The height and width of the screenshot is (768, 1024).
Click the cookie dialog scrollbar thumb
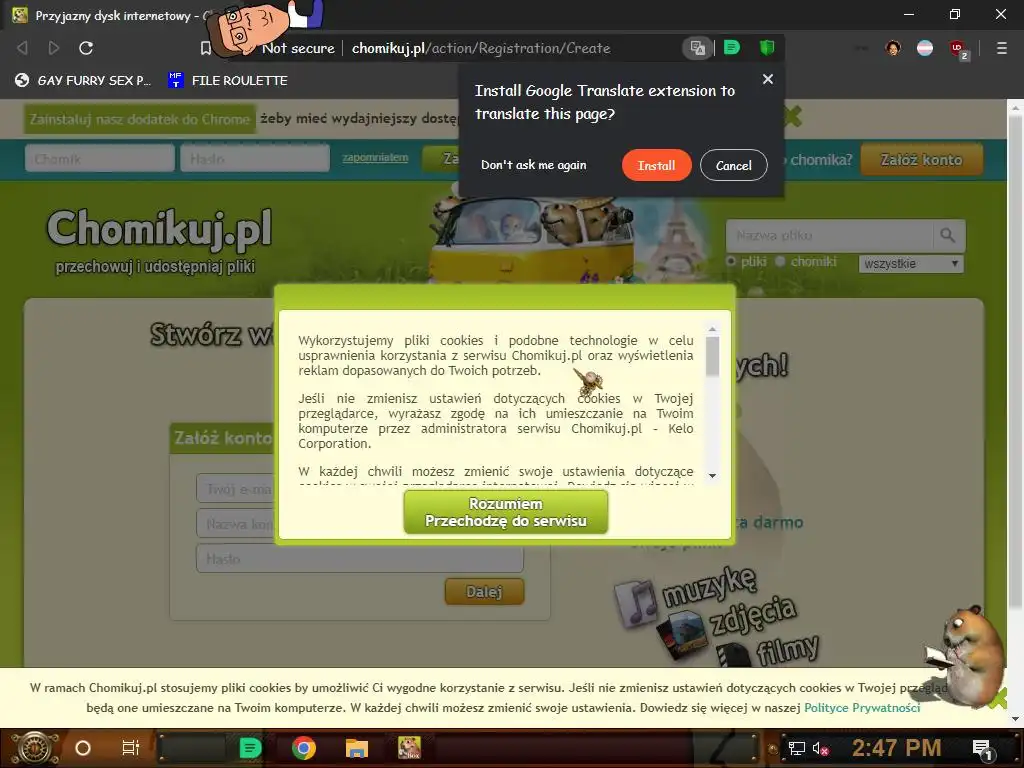tap(712, 357)
